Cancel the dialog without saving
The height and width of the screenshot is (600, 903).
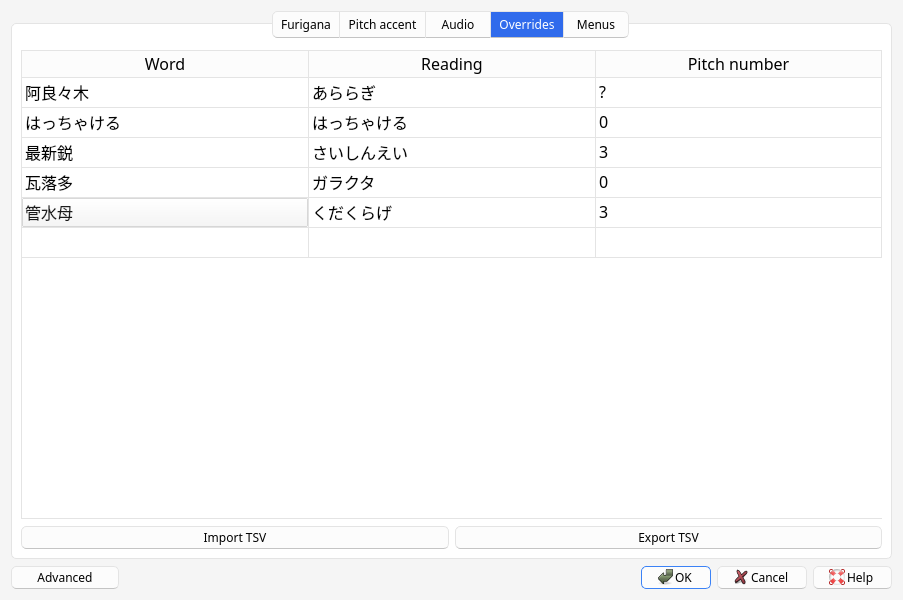point(761,577)
